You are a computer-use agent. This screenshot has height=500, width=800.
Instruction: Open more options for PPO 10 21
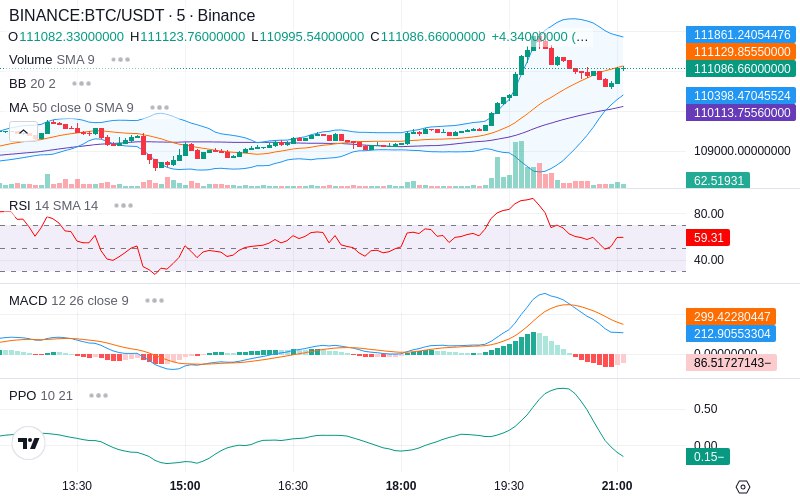pyautogui.click(x=98, y=395)
